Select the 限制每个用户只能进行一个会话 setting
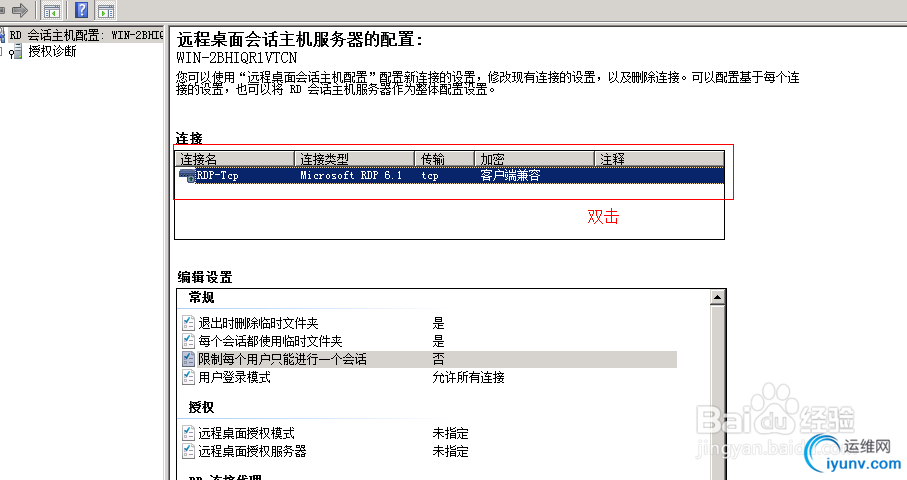 coord(282,359)
